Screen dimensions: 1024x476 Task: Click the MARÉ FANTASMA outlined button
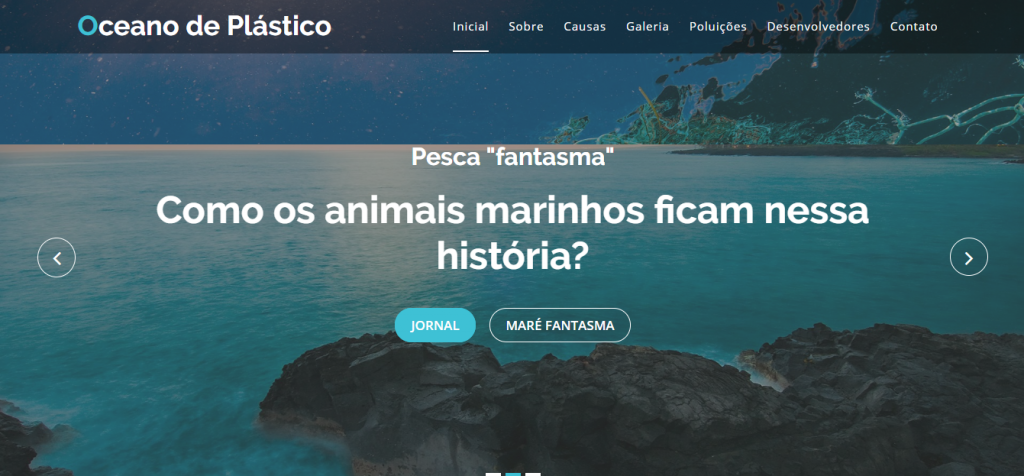(560, 325)
